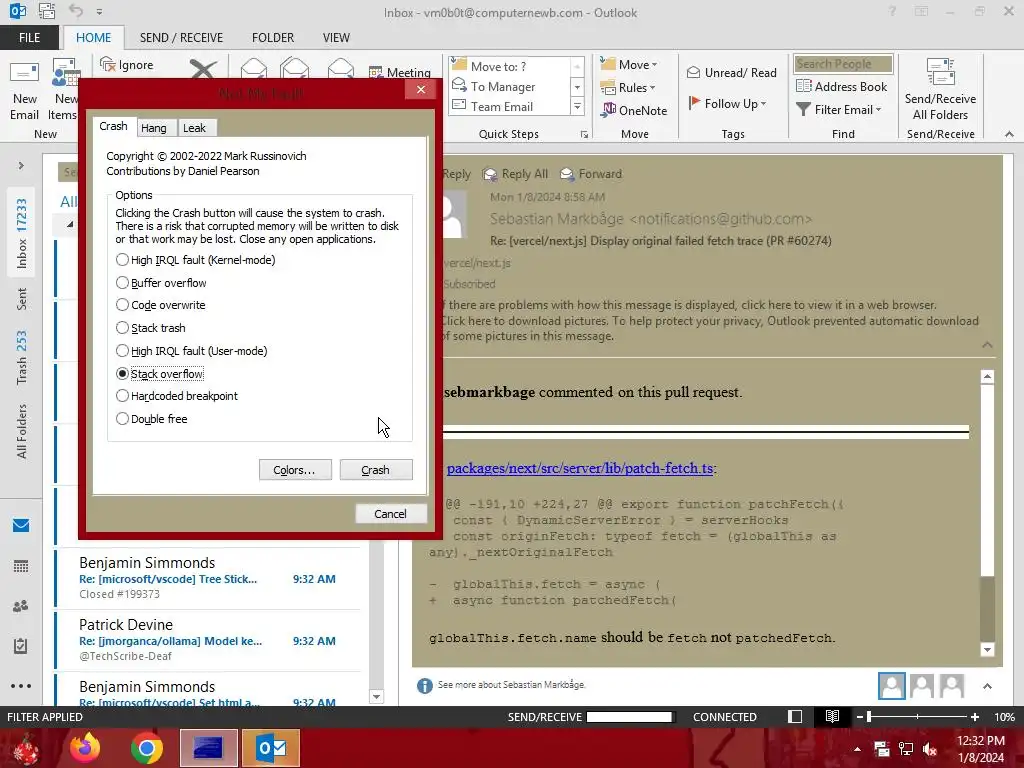Click the Crash button
1024x768 pixels.
tap(376, 470)
